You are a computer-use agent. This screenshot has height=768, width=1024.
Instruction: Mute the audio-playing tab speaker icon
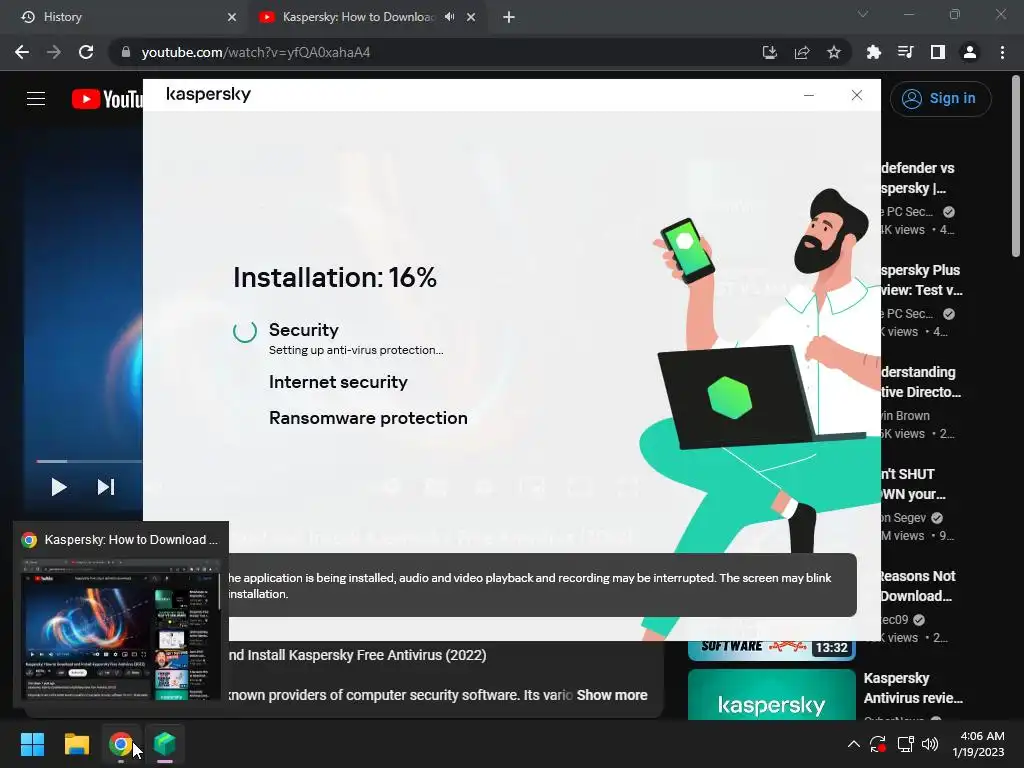pyautogui.click(x=449, y=17)
